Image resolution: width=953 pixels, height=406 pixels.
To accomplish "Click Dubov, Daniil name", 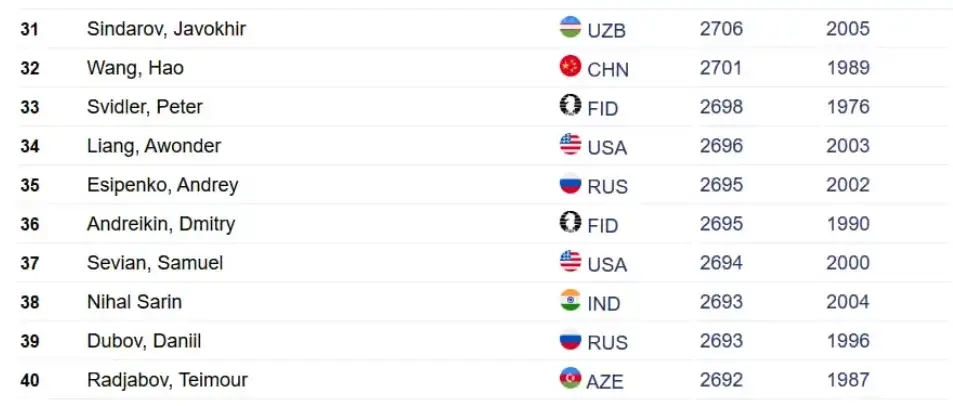I will (144, 342).
